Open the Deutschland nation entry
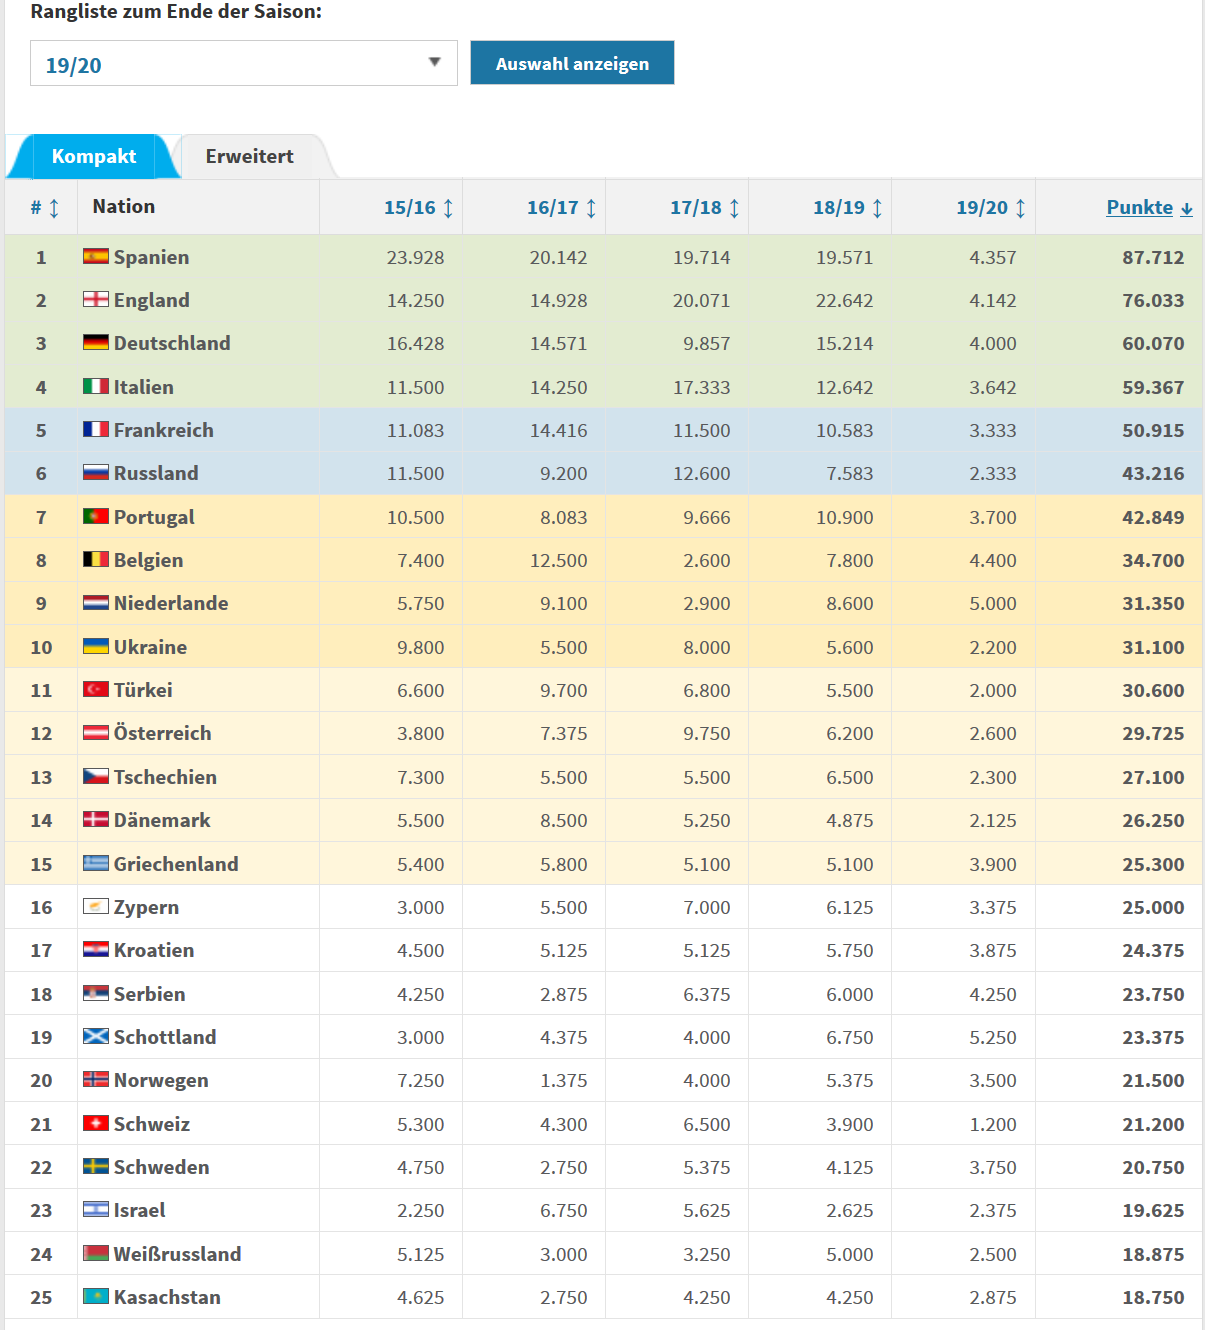This screenshot has width=1205, height=1330. tap(171, 344)
